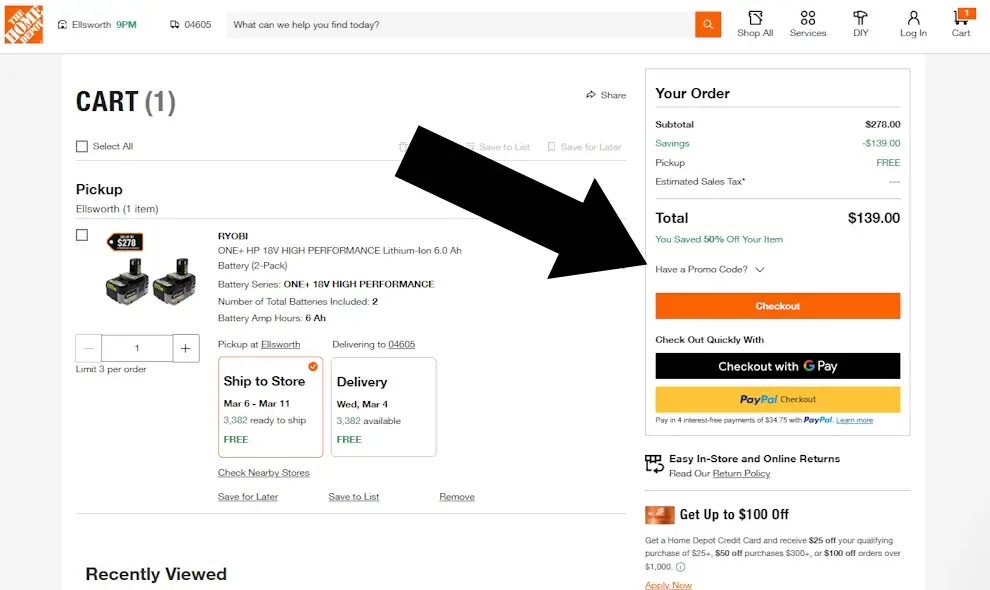
Task: Click the Estimated Sales Tax label
Action: tap(700, 181)
